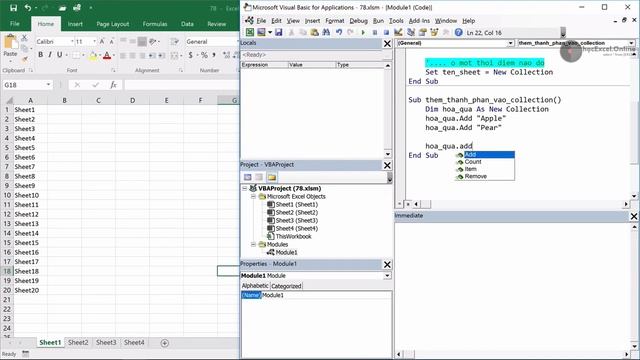
Task: Toggle Italic formatting in Excel ribbon
Action: tap(50, 55)
